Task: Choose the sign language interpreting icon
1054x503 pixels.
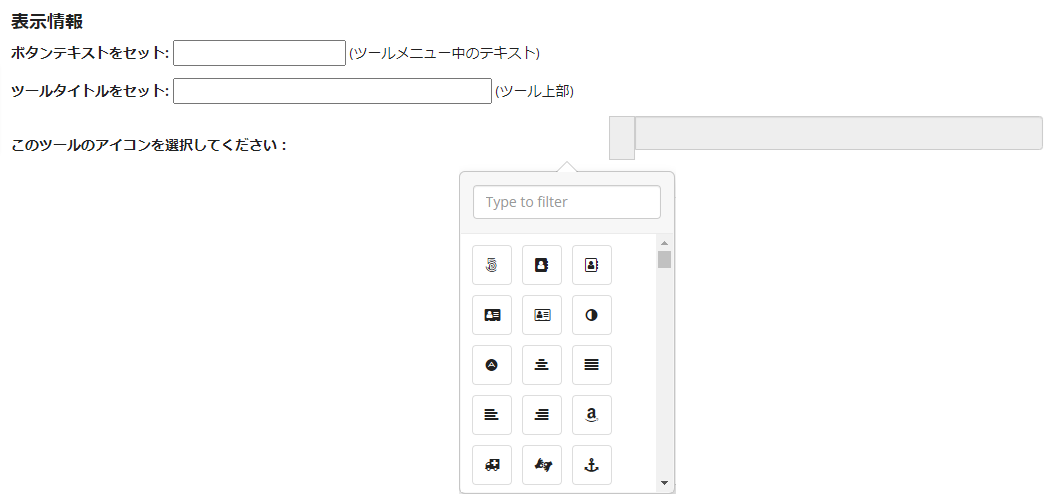Action: tap(542, 465)
